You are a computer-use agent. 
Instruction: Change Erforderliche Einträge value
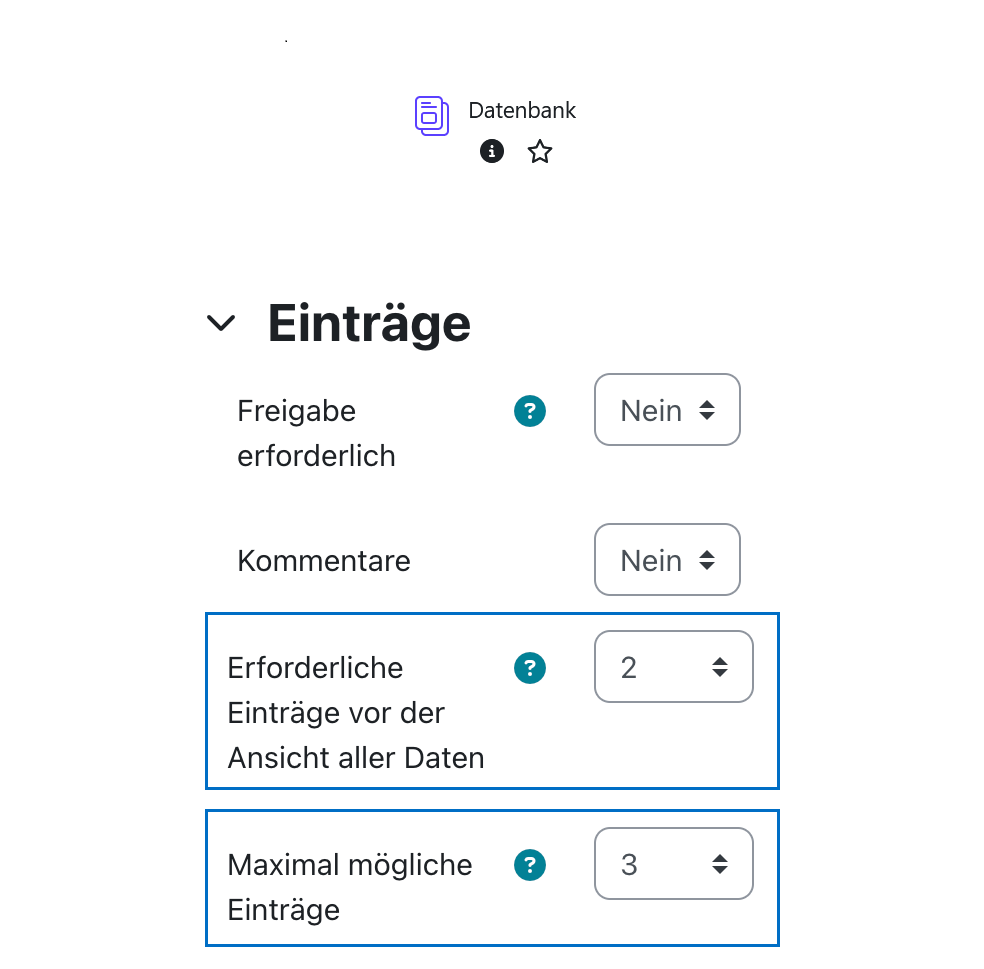point(674,666)
